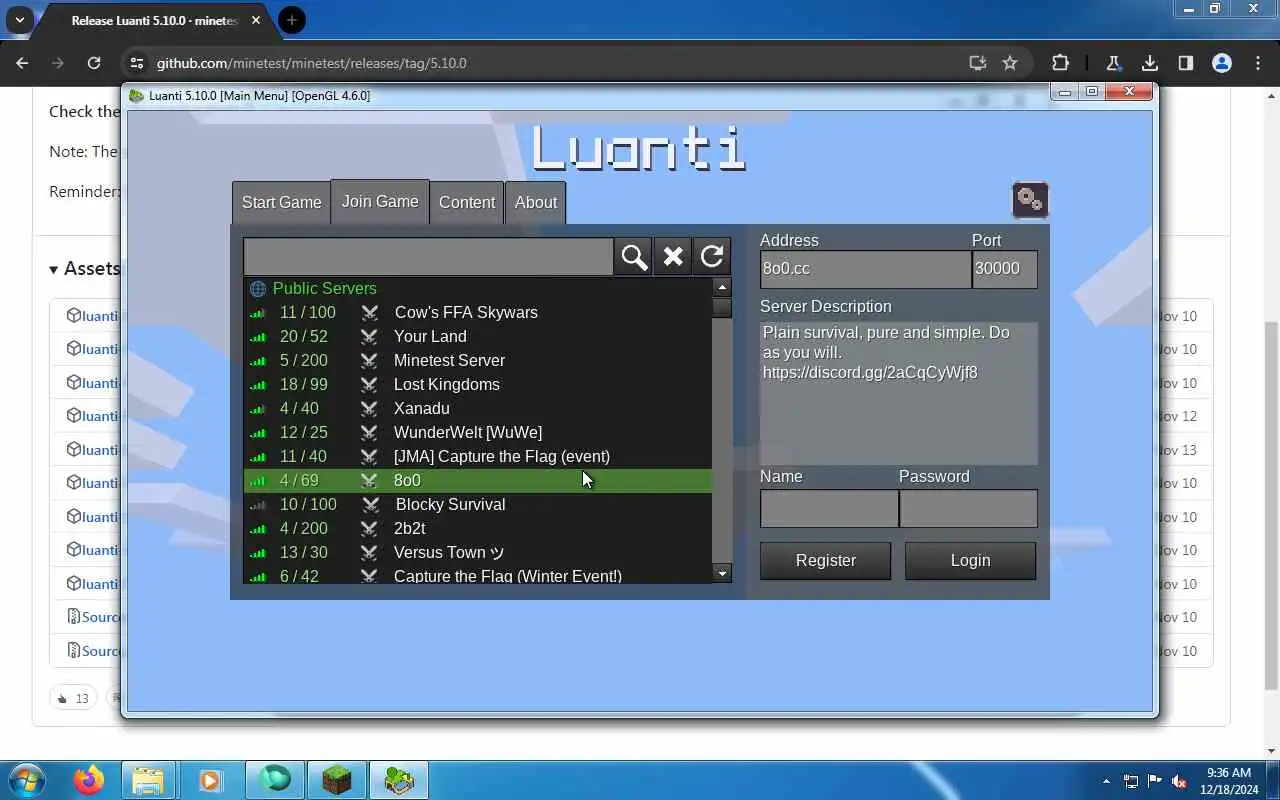
Task: Go back in Chrome
Action: pos(22,63)
